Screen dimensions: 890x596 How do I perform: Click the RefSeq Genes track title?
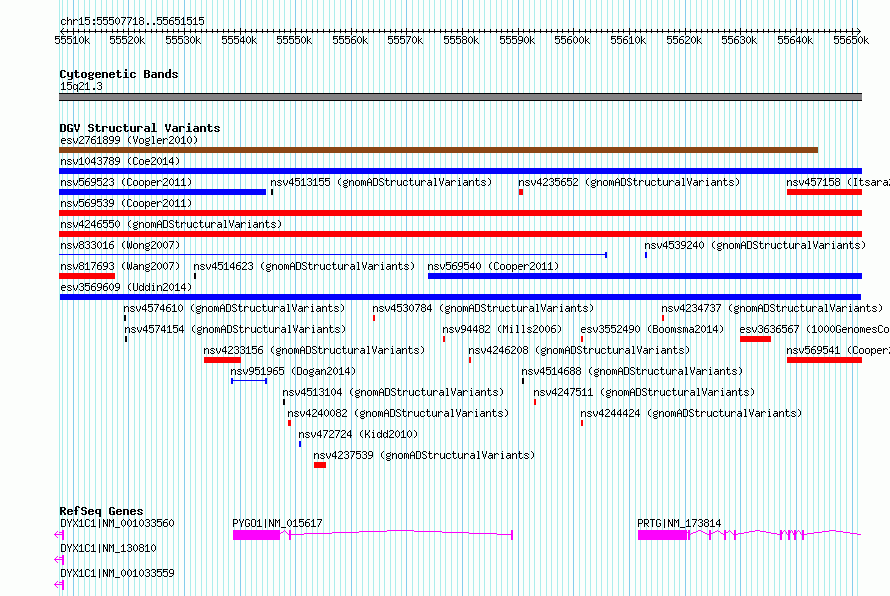101,511
